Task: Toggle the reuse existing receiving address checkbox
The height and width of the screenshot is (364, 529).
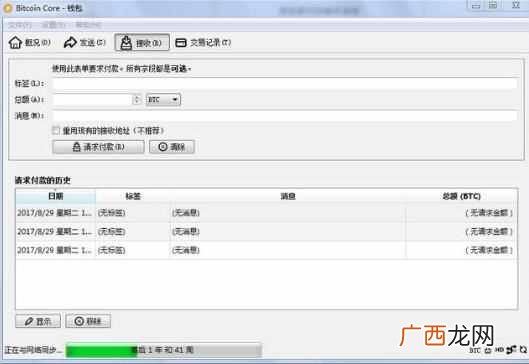Action: (56, 130)
